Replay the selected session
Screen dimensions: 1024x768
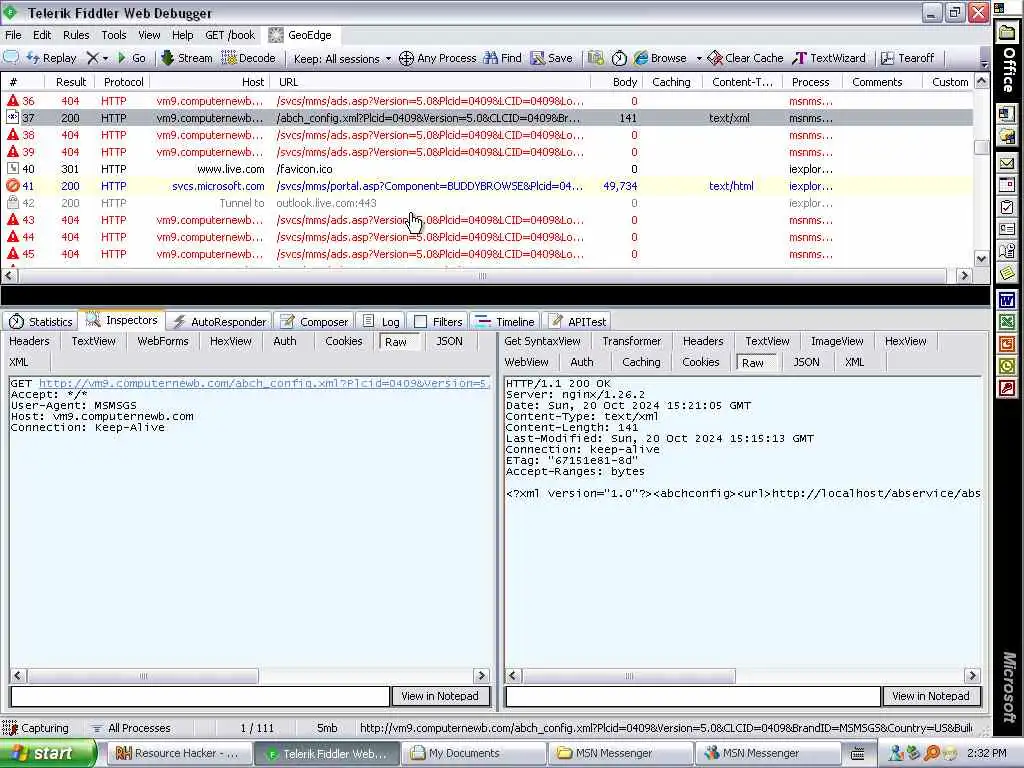point(52,58)
